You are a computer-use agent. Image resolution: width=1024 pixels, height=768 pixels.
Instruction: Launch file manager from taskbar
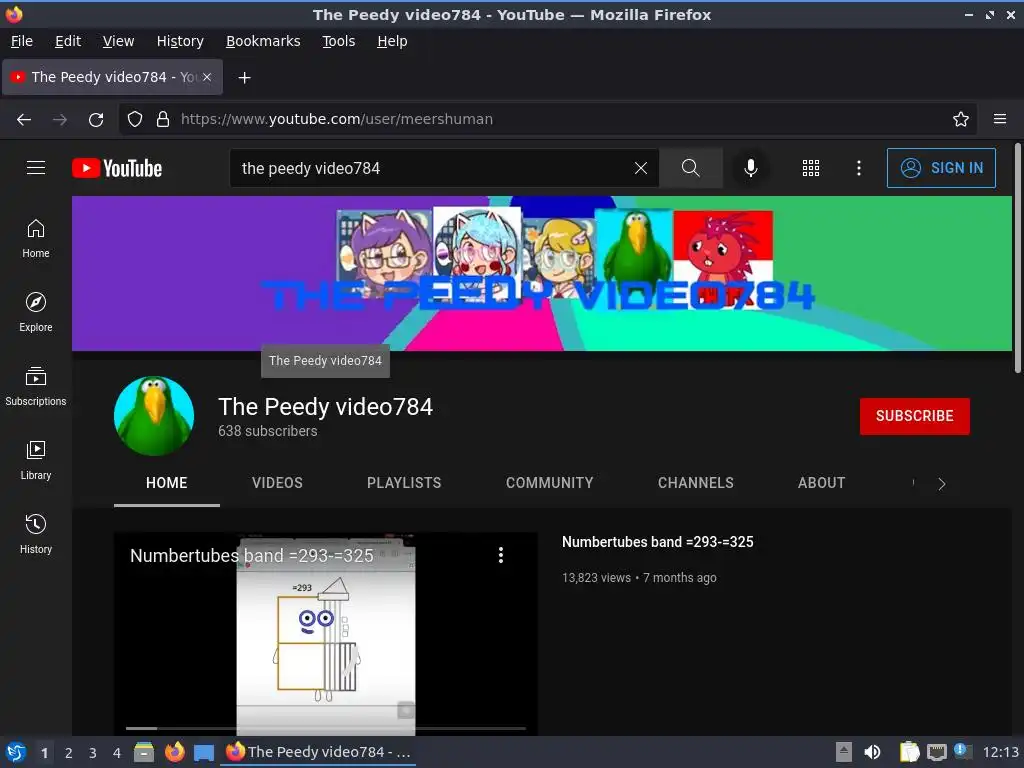[144, 752]
